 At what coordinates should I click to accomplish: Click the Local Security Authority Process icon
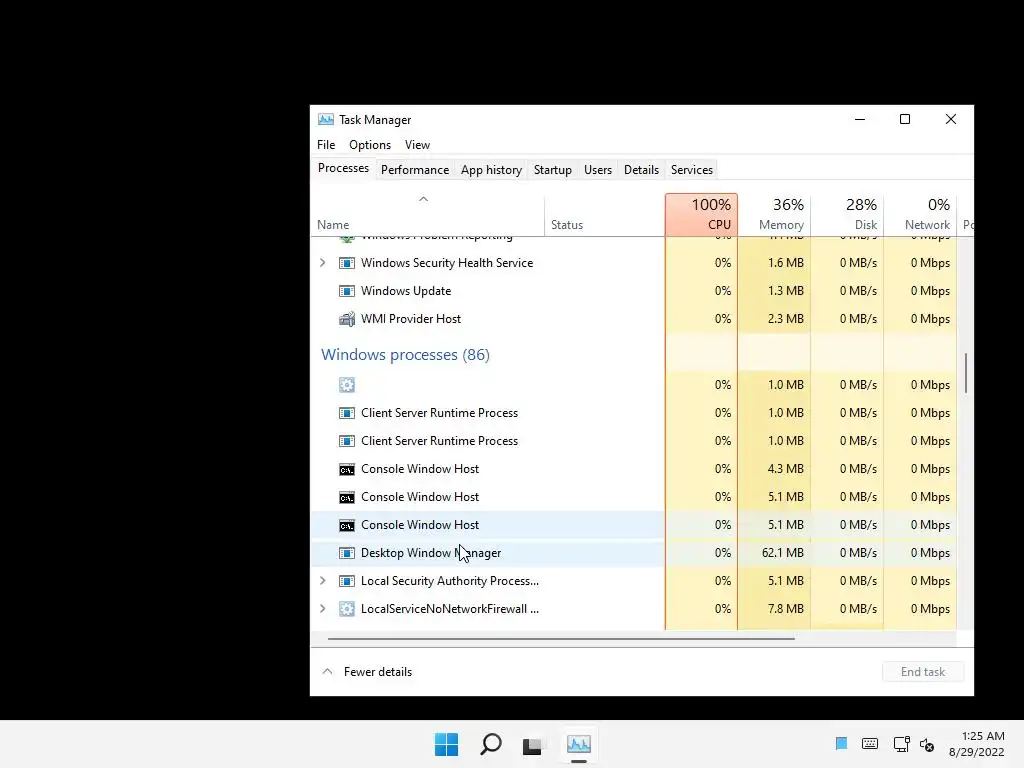click(347, 581)
